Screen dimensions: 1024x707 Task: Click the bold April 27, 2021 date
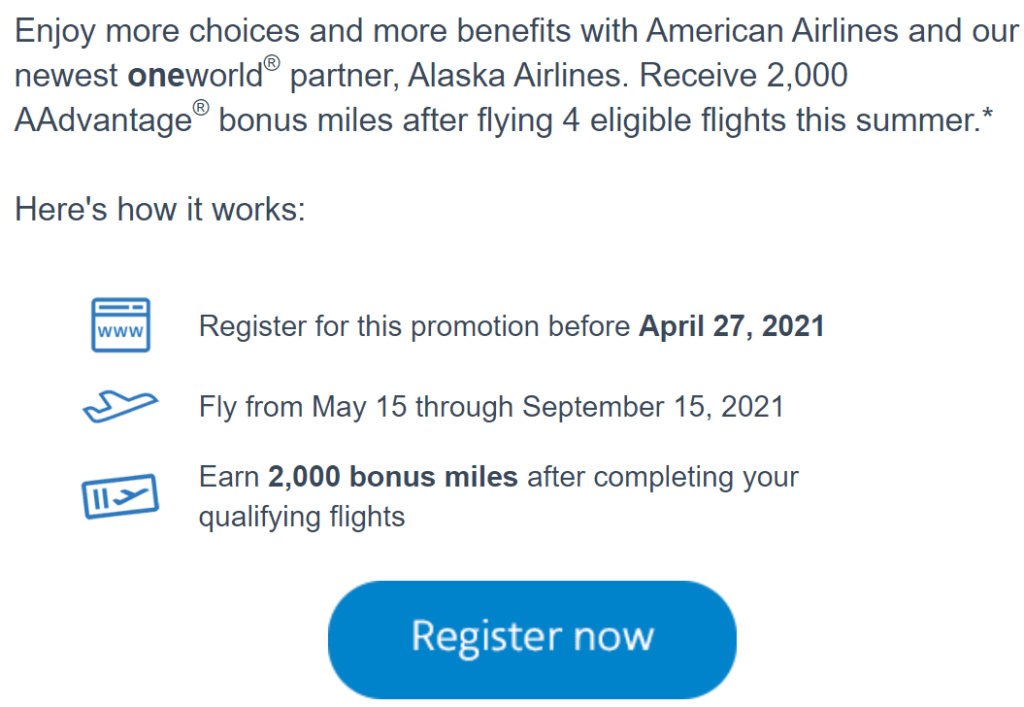732,326
